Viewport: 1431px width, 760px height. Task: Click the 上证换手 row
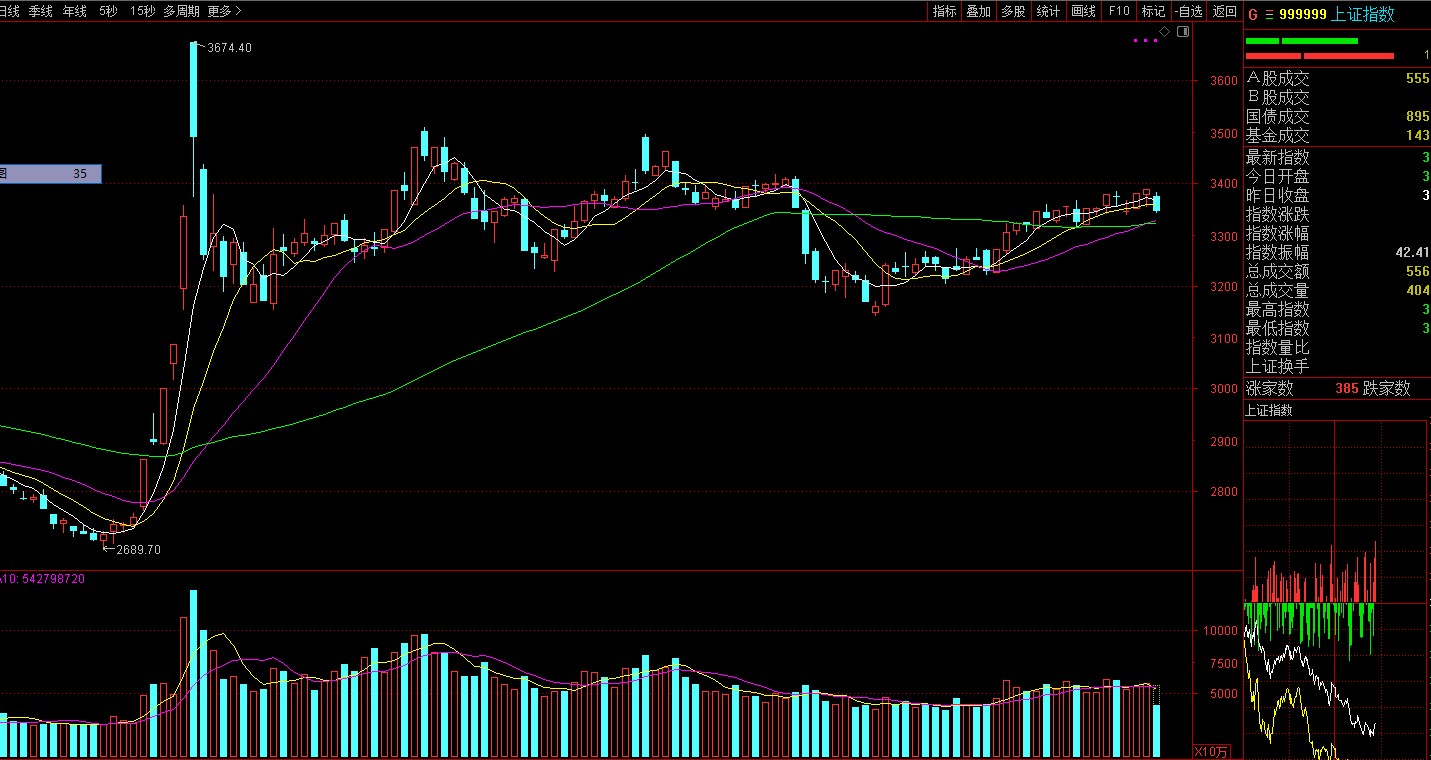pyautogui.click(x=1337, y=366)
